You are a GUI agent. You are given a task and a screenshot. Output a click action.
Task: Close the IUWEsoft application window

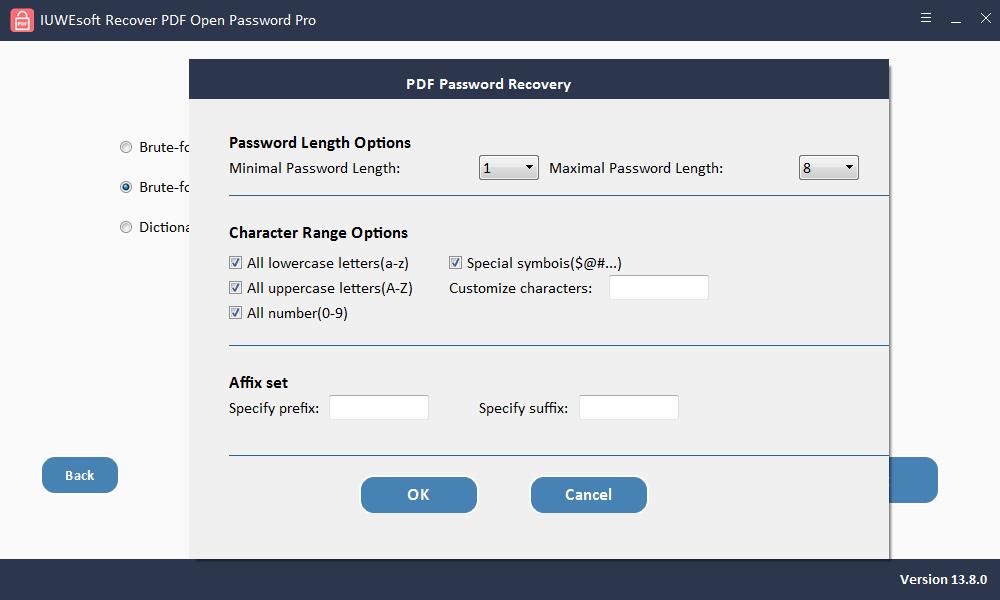coord(985,18)
